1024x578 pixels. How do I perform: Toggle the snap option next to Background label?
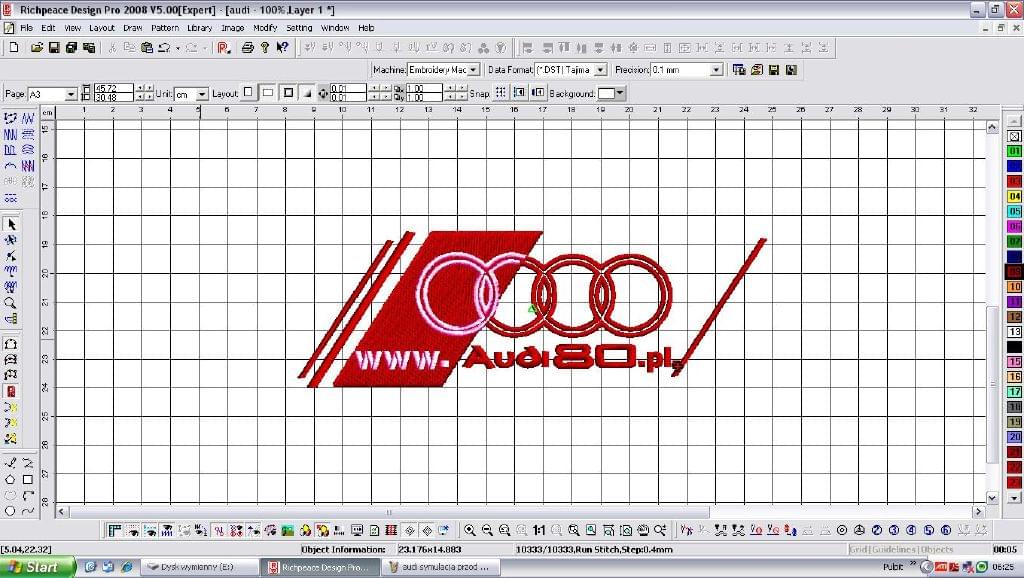[x=537, y=93]
